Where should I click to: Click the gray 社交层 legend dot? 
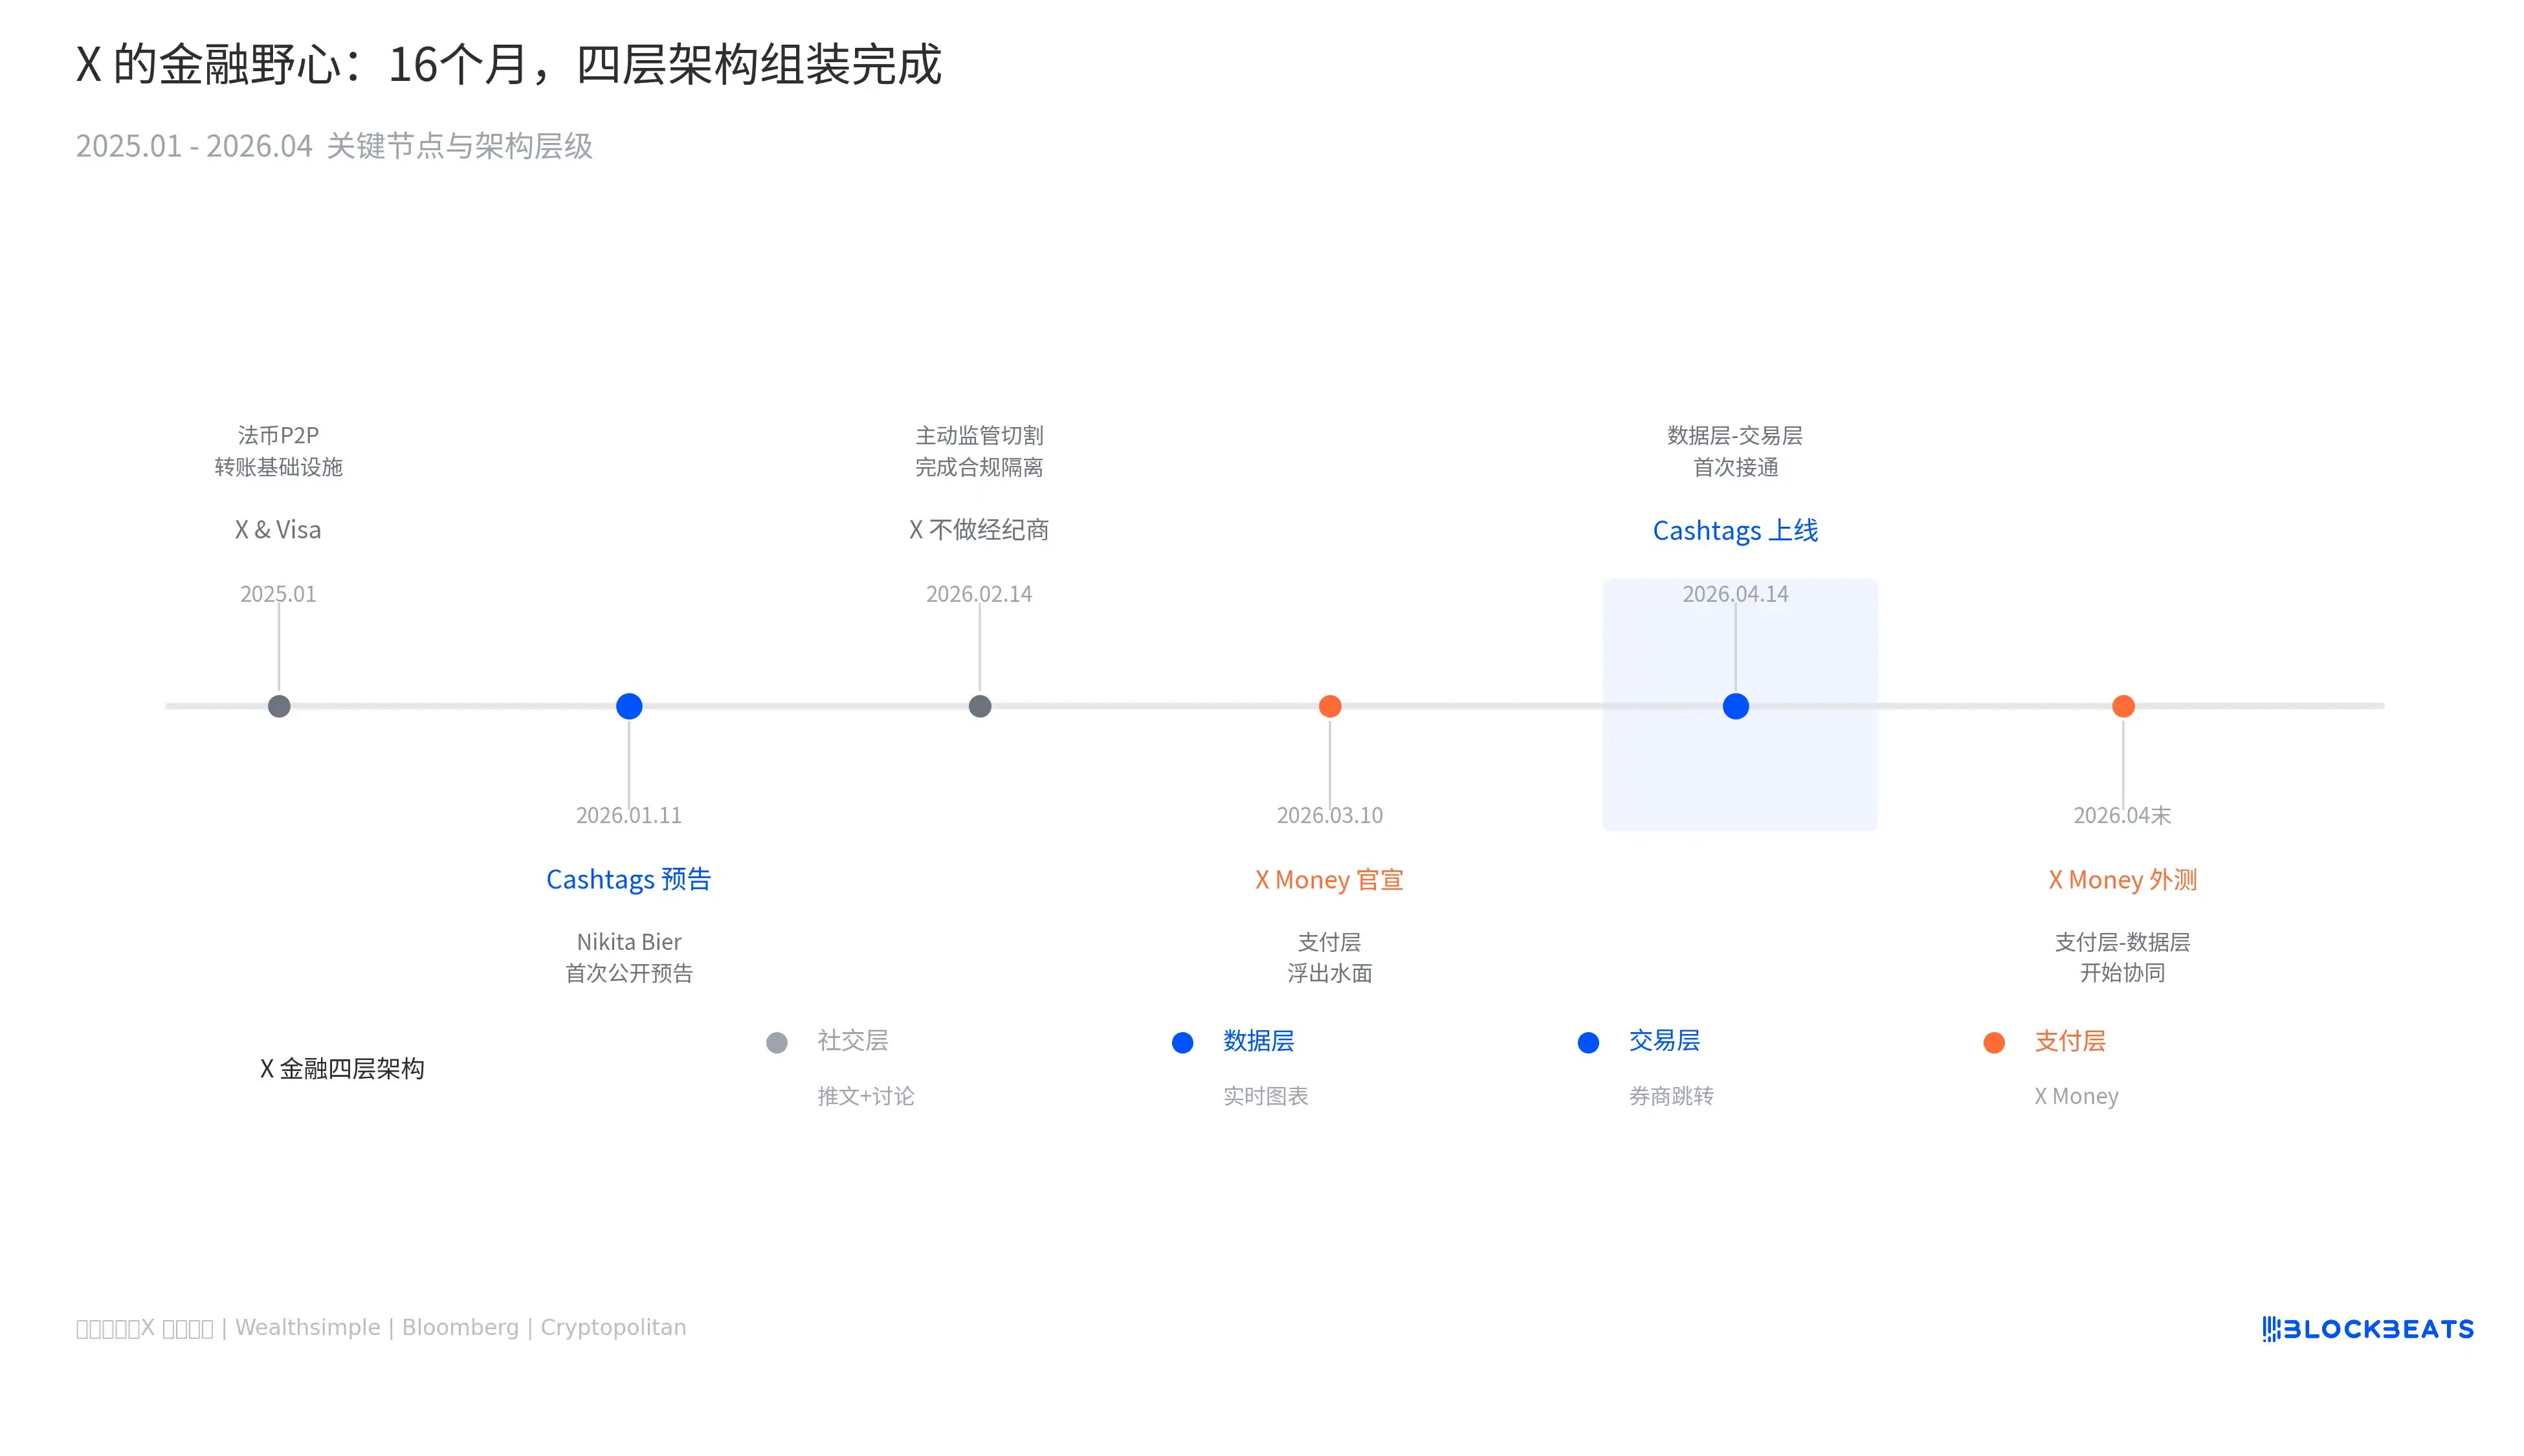[x=777, y=1043]
